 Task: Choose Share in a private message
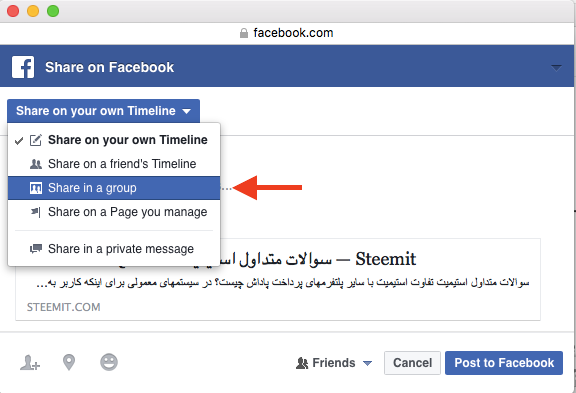(x=114, y=249)
